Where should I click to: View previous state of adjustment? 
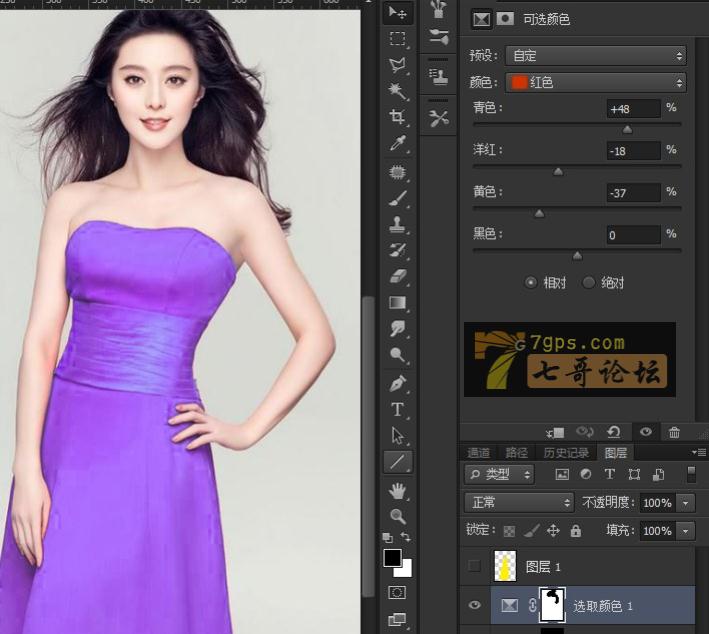coord(584,432)
